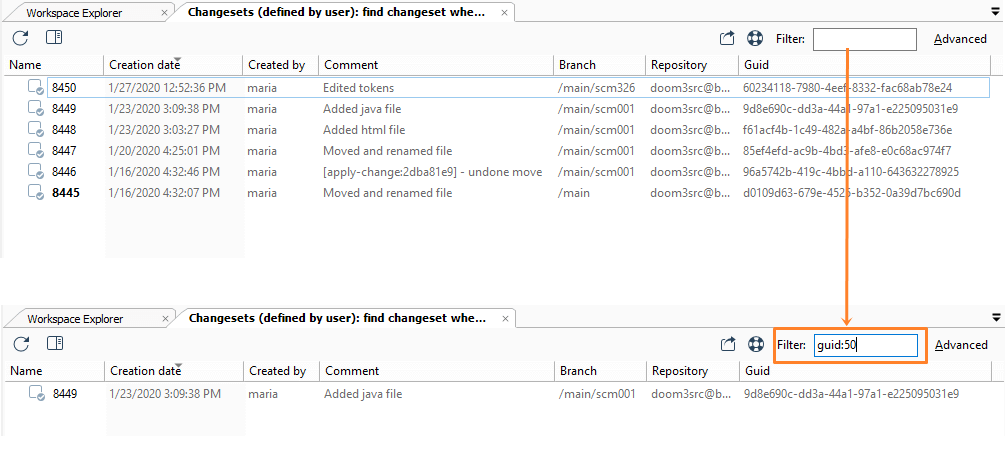Image resolution: width=1005 pixels, height=456 pixels.
Task: Select changeset 8447
Action: pyautogui.click(x=64, y=151)
